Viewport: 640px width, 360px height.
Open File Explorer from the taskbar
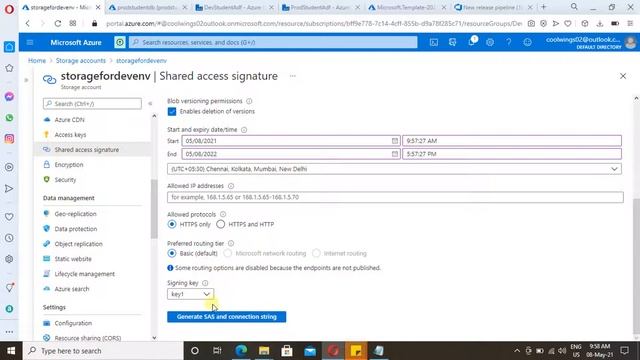(264, 351)
